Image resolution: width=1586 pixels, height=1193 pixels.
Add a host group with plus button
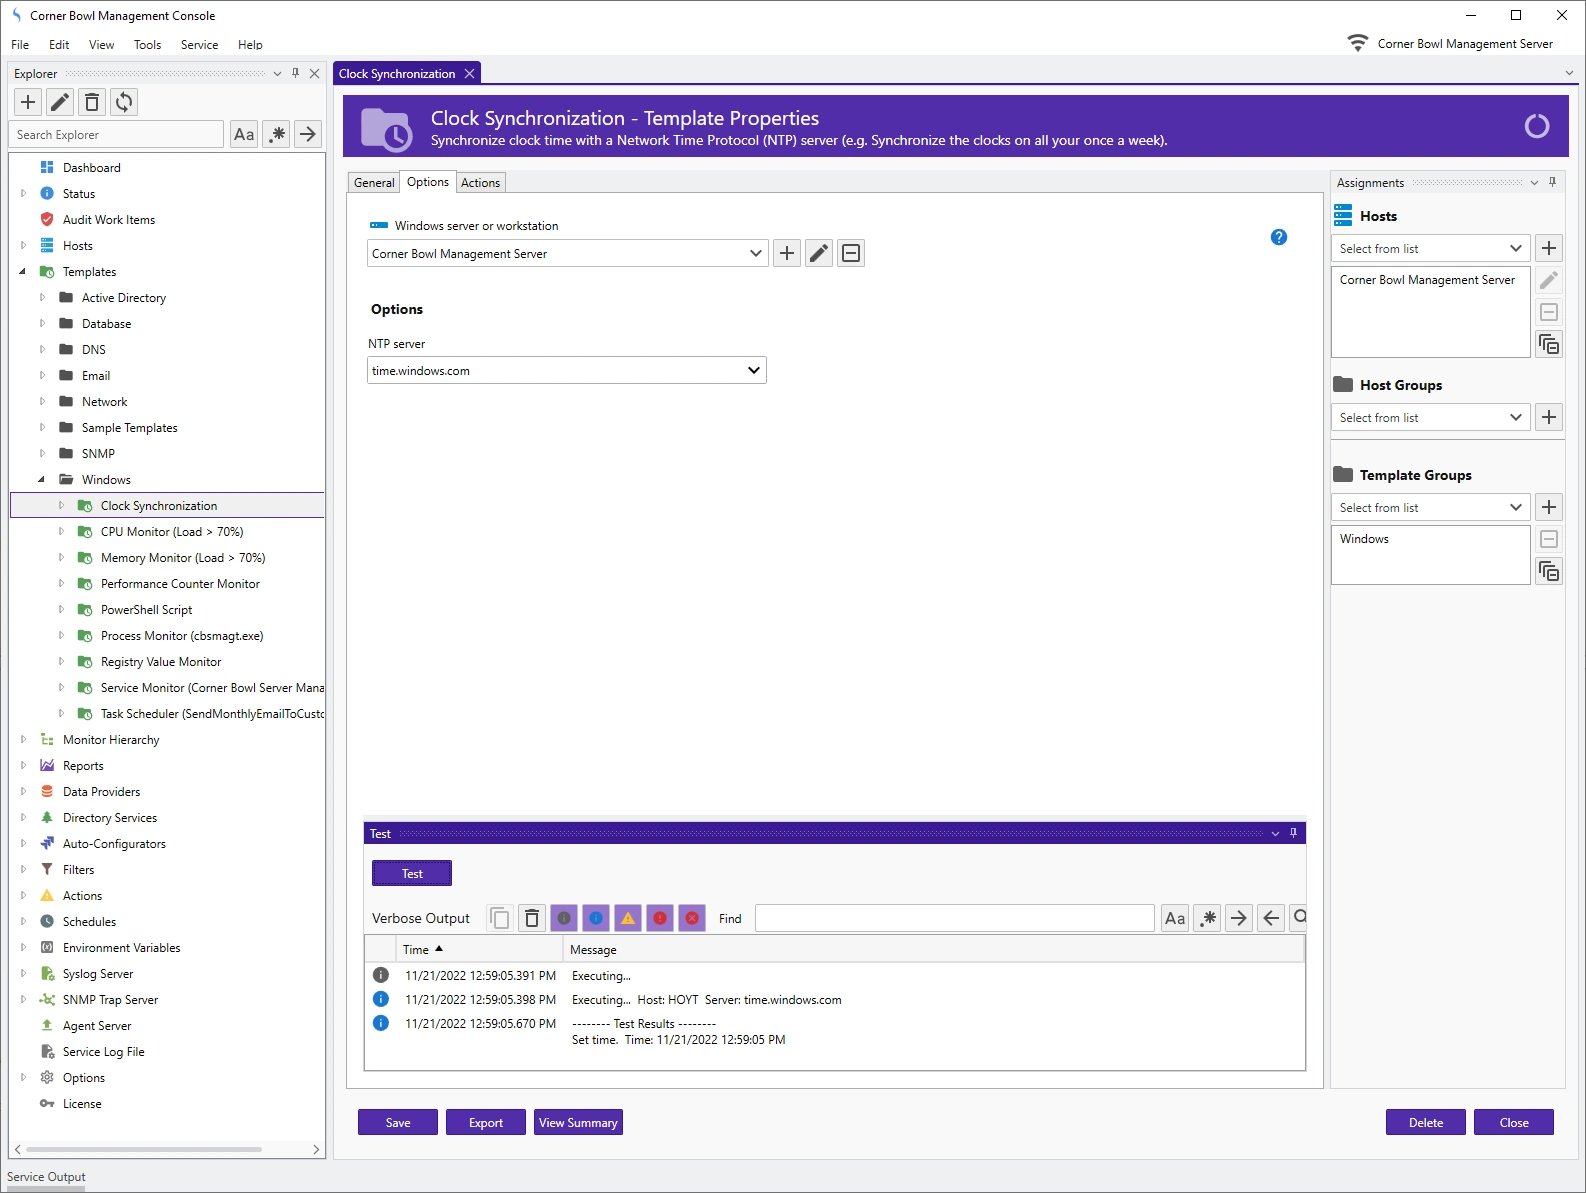click(1549, 418)
